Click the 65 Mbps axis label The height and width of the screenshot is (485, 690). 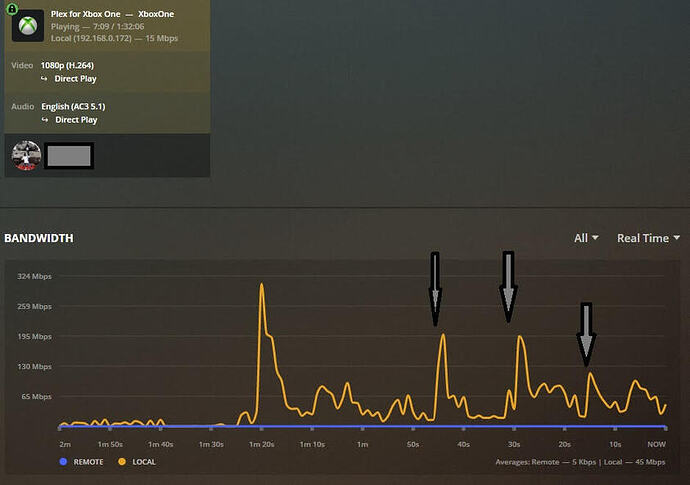(37, 397)
